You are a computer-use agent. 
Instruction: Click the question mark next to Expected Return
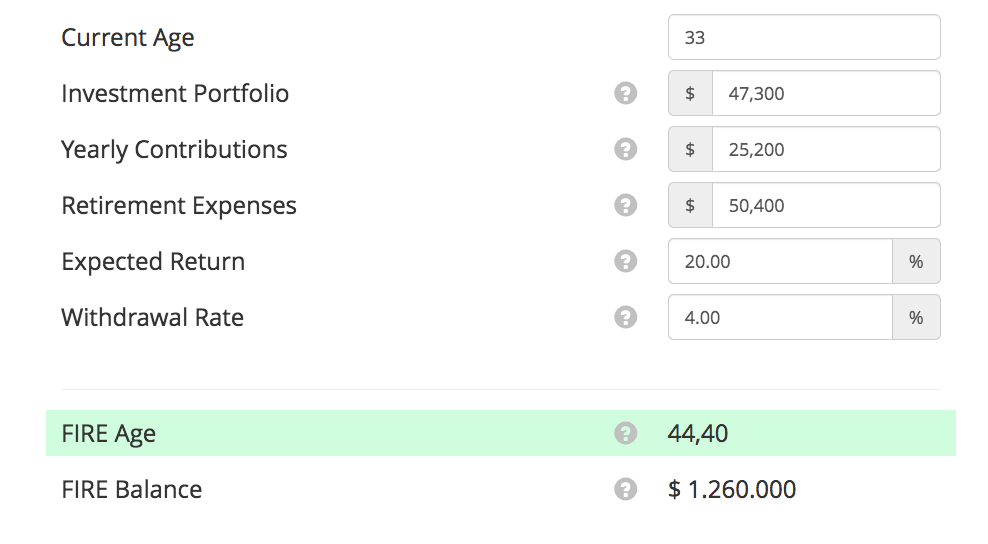[625, 262]
